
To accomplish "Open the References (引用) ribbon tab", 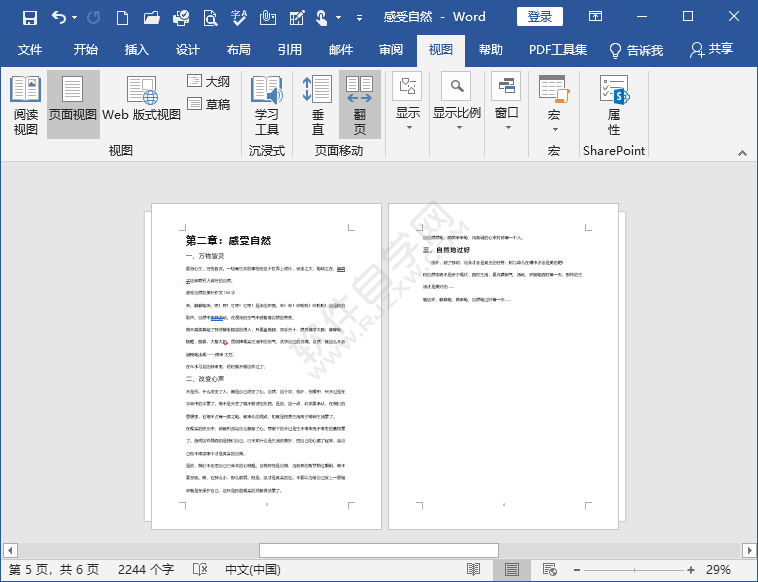I will point(290,50).
